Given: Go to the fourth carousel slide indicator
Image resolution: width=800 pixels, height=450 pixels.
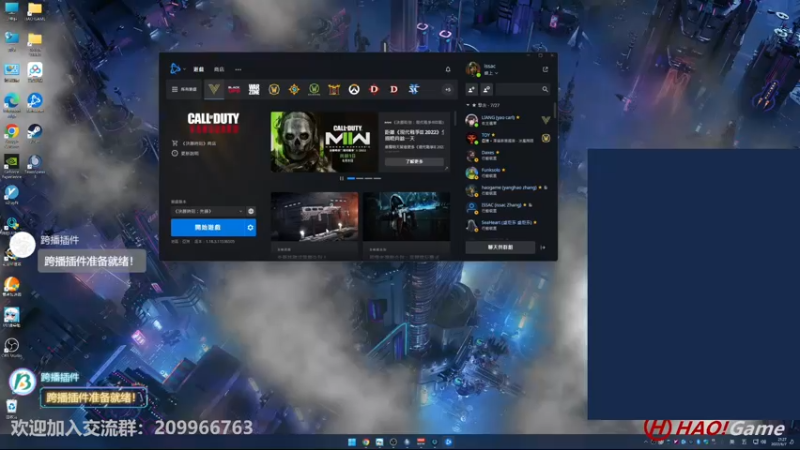Looking at the screenshot, I should point(377,179).
